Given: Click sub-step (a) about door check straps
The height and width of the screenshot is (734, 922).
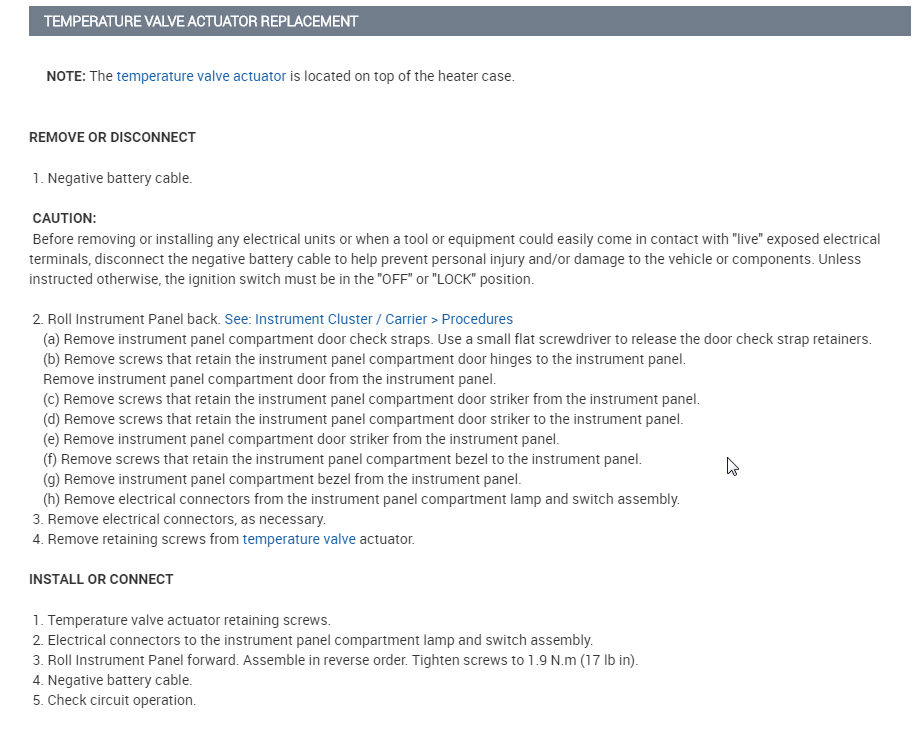Looking at the screenshot, I should point(456,339).
